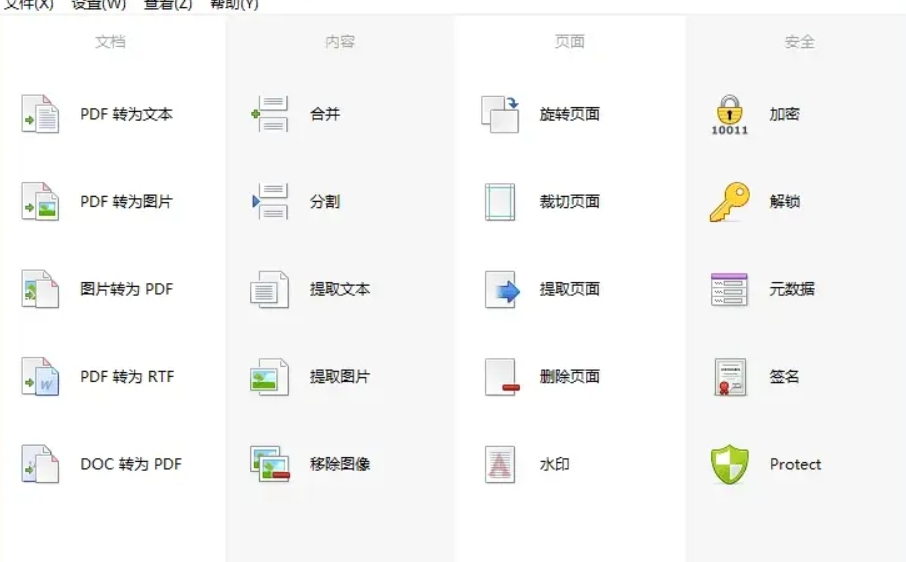The width and height of the screenshot is (906, 562).
Task: Click the remove images (移除图像) icon
Action: (x=270, y=464)
